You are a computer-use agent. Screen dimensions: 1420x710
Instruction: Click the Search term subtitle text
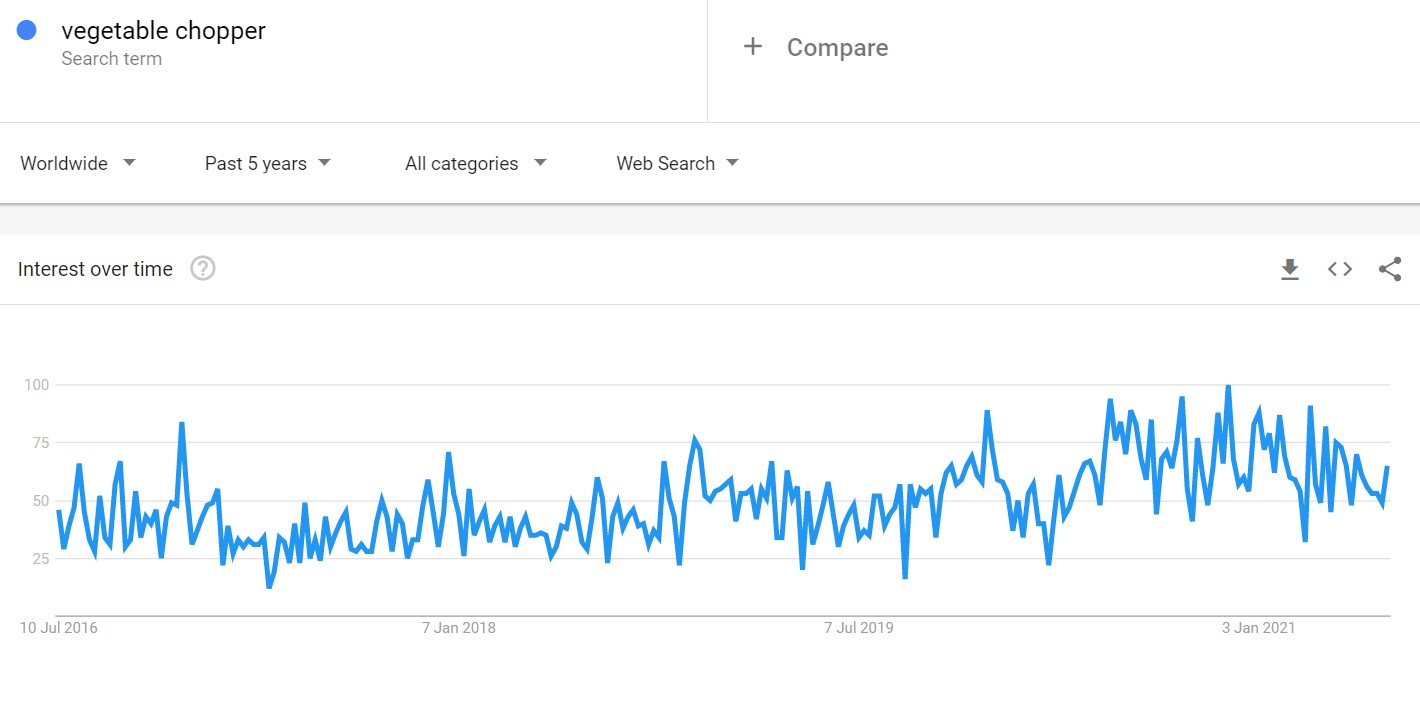[x=111, y=58]
